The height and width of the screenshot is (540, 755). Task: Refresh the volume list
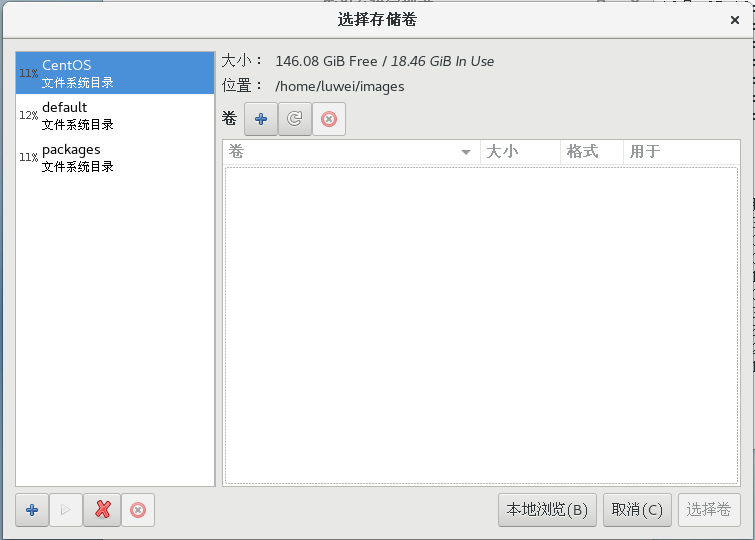(295, 119)
